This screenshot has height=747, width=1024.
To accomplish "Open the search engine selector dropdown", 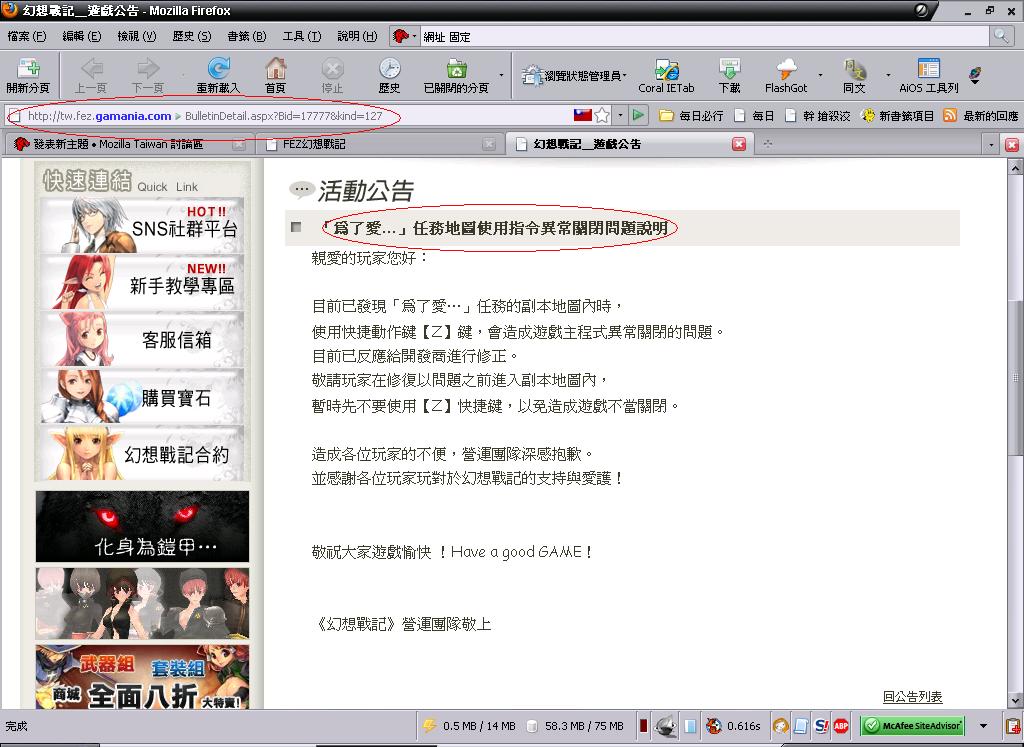I will tap(404, 36).
